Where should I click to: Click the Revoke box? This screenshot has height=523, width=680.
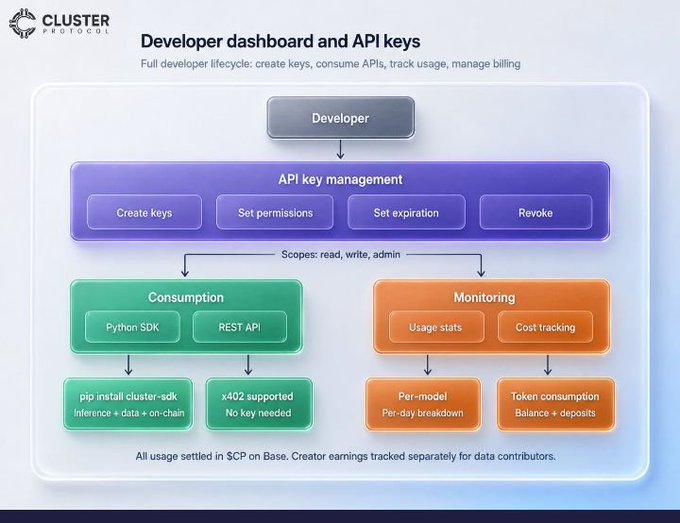[536, 212]
